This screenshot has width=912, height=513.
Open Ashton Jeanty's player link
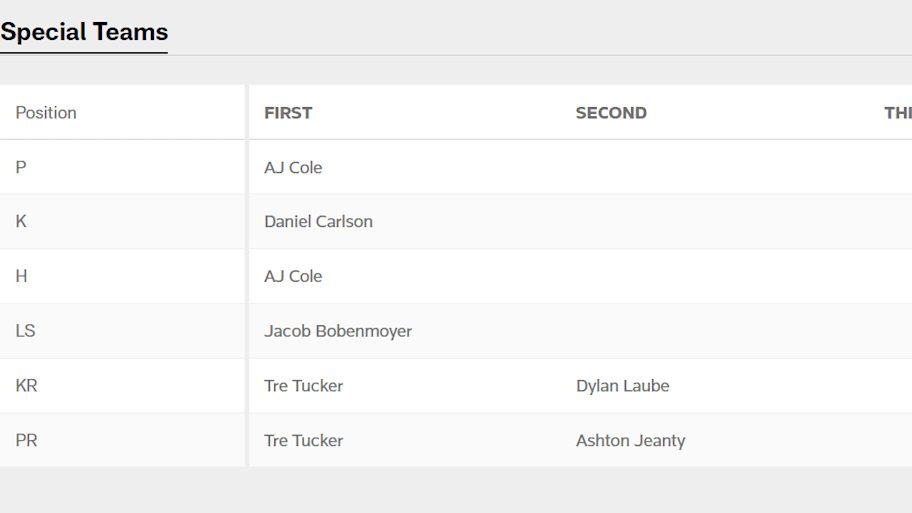click(x=630, y=441)
